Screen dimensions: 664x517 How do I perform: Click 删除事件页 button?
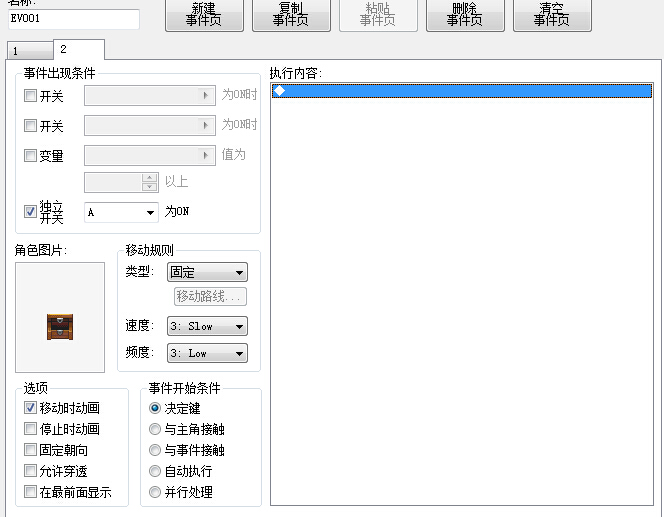[465, 15]
